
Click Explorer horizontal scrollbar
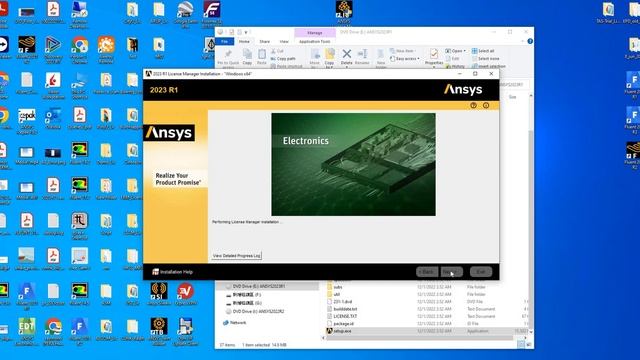419,338
